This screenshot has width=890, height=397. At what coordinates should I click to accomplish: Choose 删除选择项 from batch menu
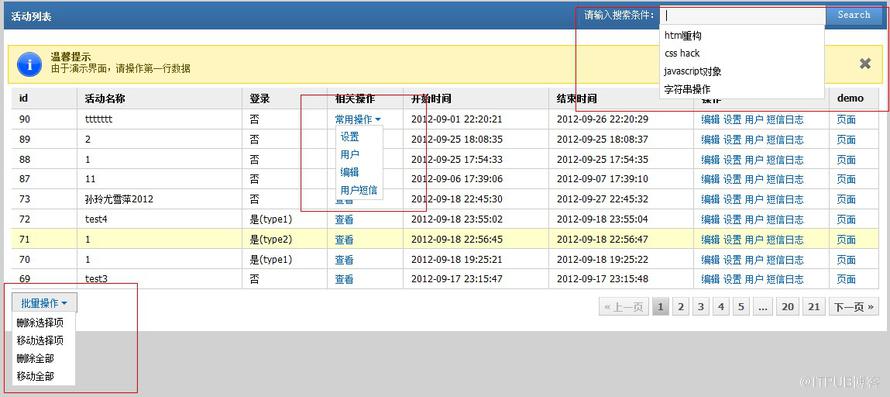pyautogui.click(x=40, y=323)
